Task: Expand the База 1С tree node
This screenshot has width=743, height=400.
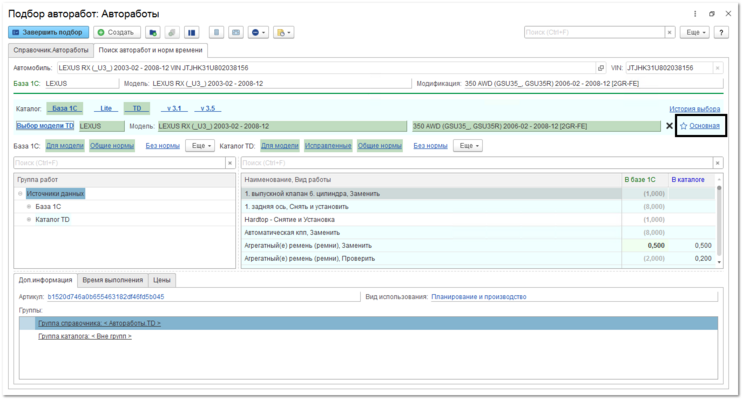Action: pyautogui.click(x=29, y=207)
